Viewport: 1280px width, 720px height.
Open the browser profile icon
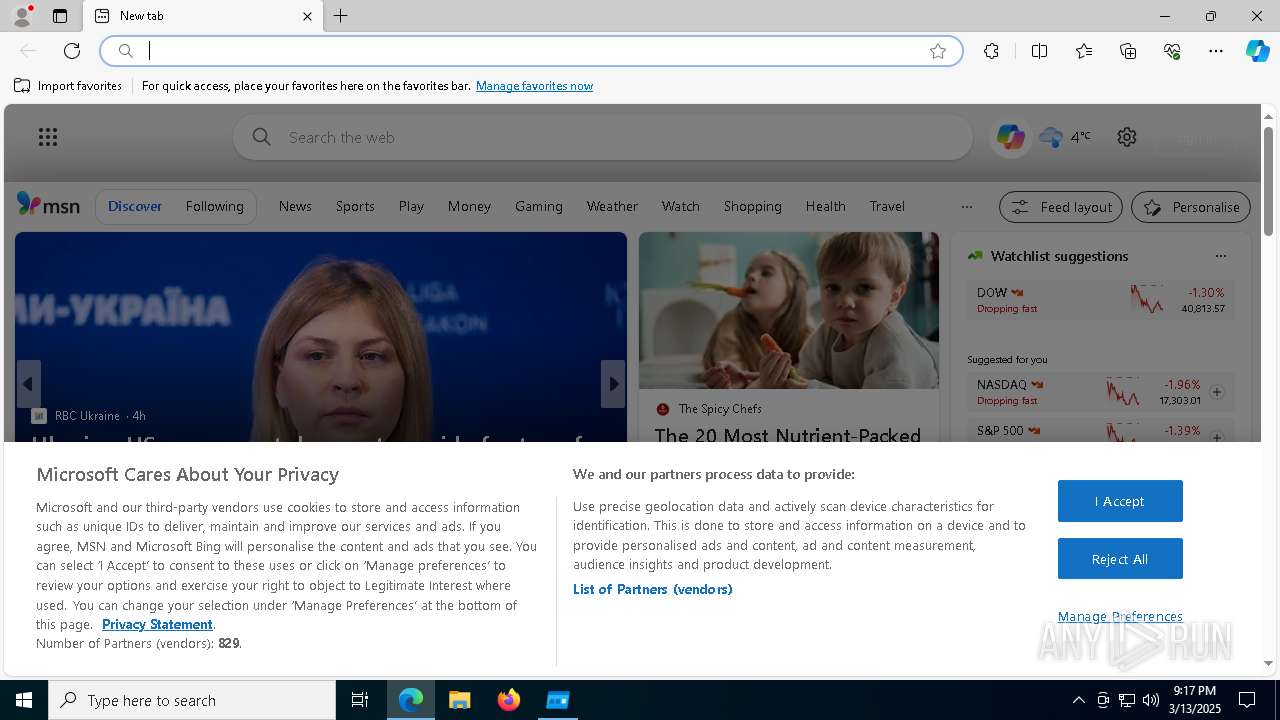(x=21, y=16)
